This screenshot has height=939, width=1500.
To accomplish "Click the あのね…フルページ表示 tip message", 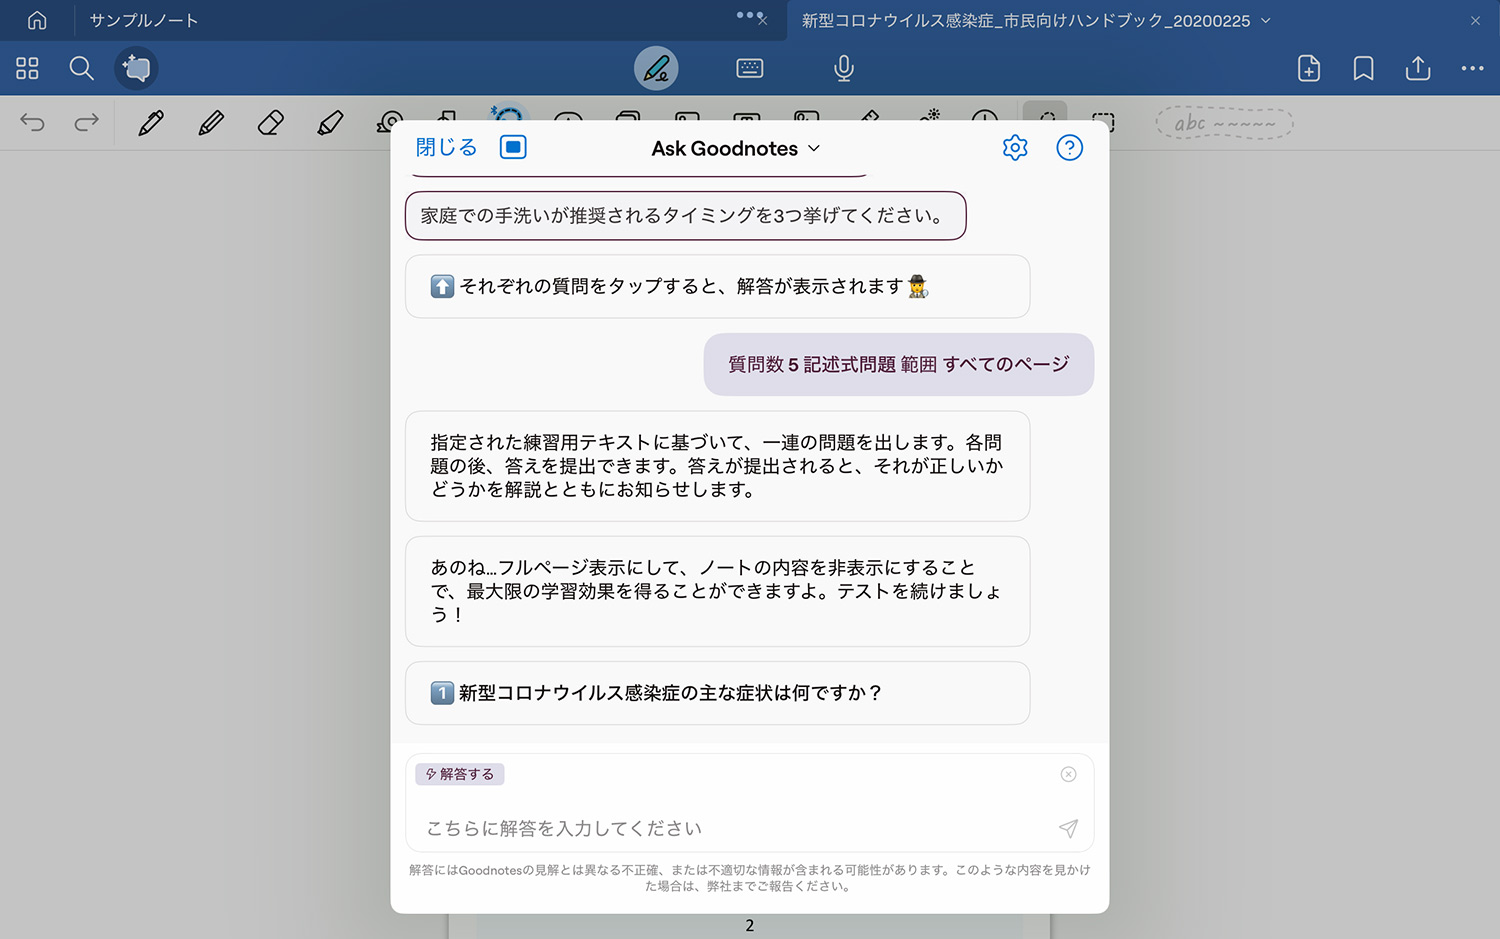I will pos(717,591).
